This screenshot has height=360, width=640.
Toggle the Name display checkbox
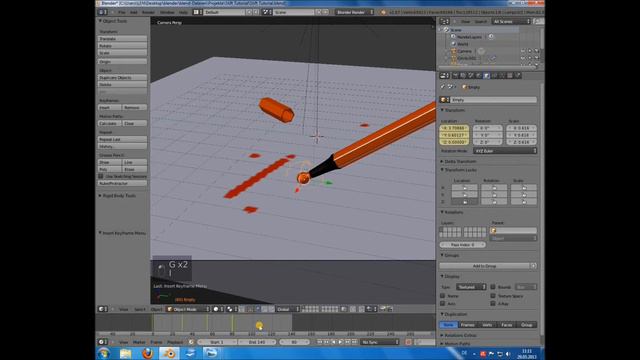442,296
